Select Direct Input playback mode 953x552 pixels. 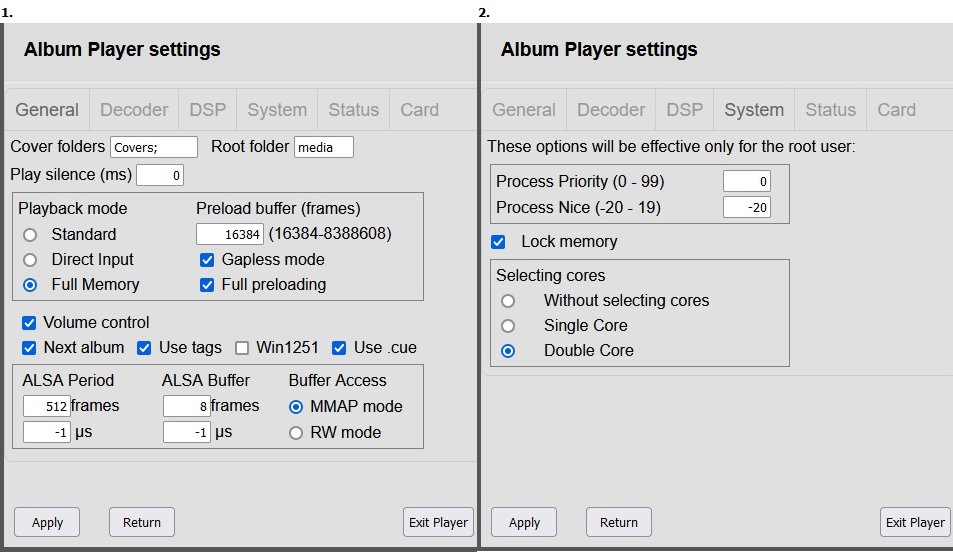(30, 260)
